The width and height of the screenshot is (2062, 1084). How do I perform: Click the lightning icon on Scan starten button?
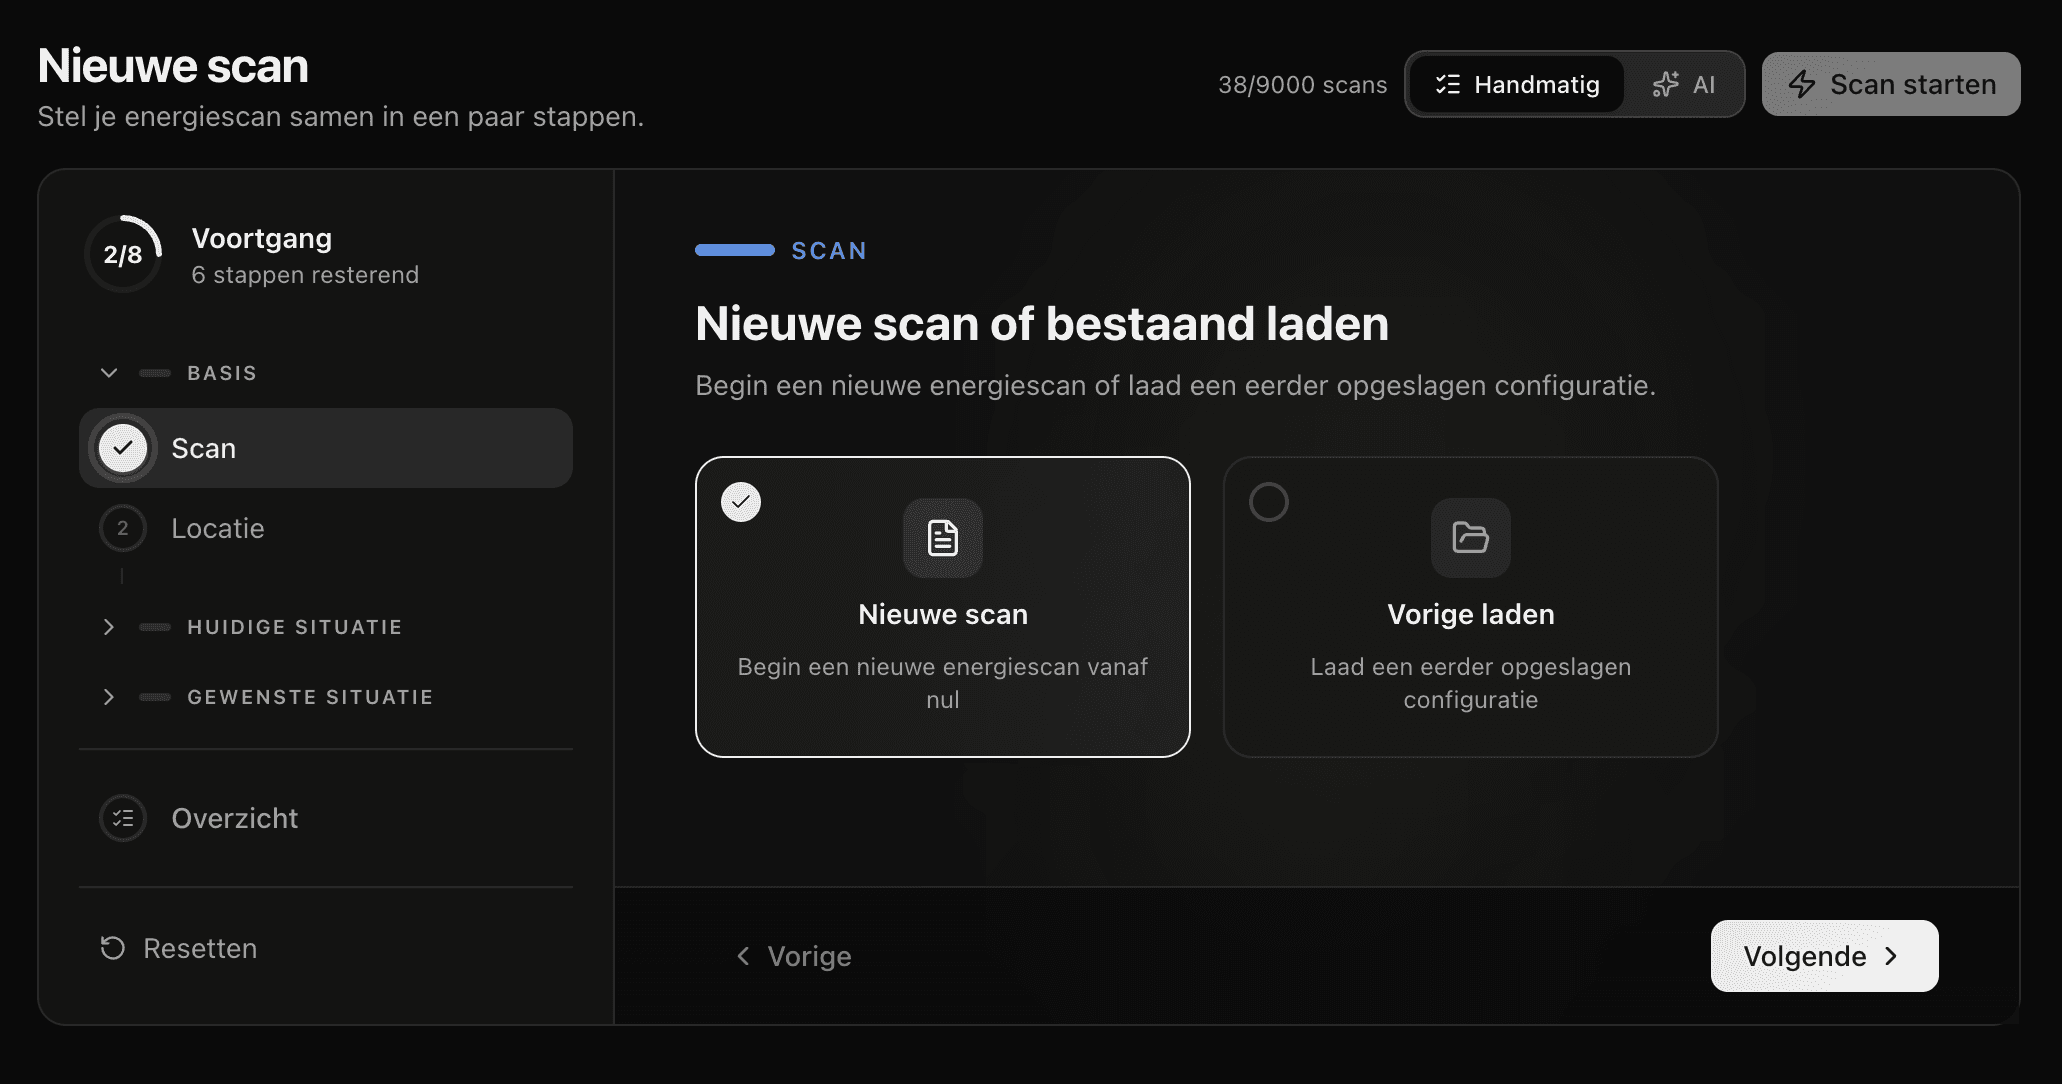(1804, 84)
